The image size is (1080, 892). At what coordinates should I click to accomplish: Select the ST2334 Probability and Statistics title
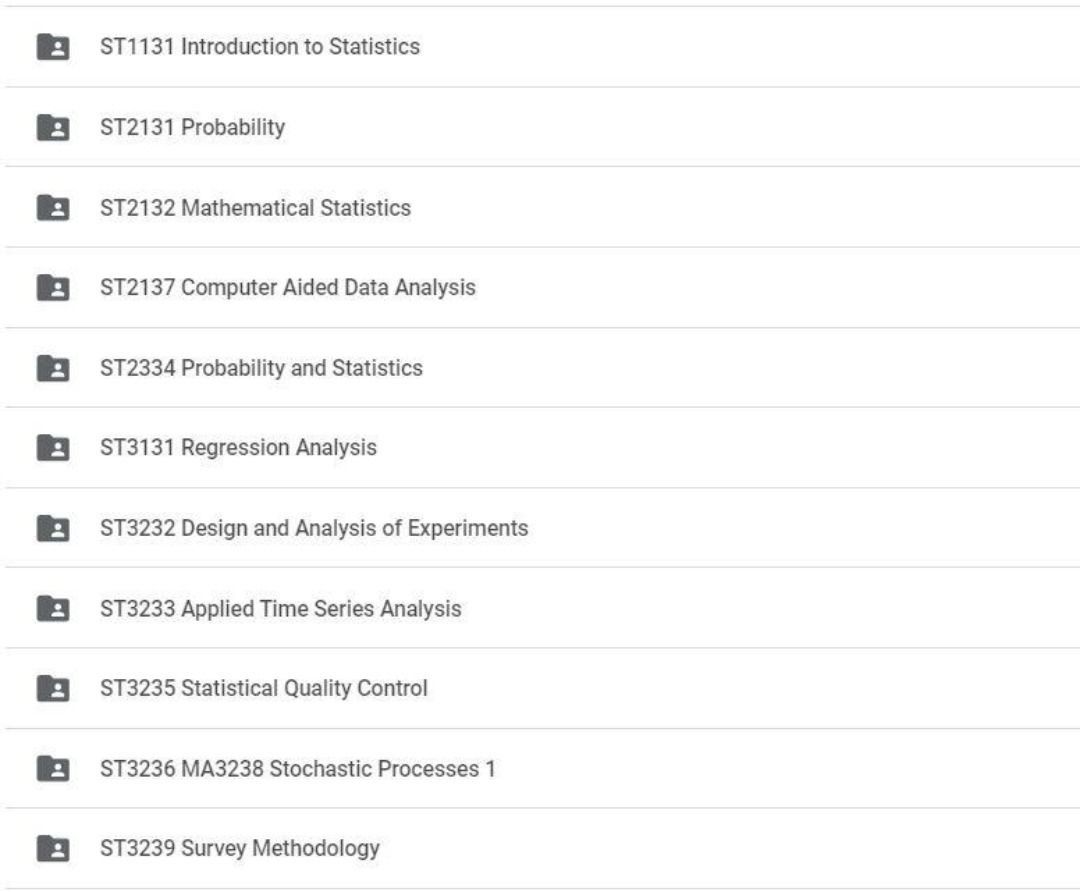tap(261, 368)
